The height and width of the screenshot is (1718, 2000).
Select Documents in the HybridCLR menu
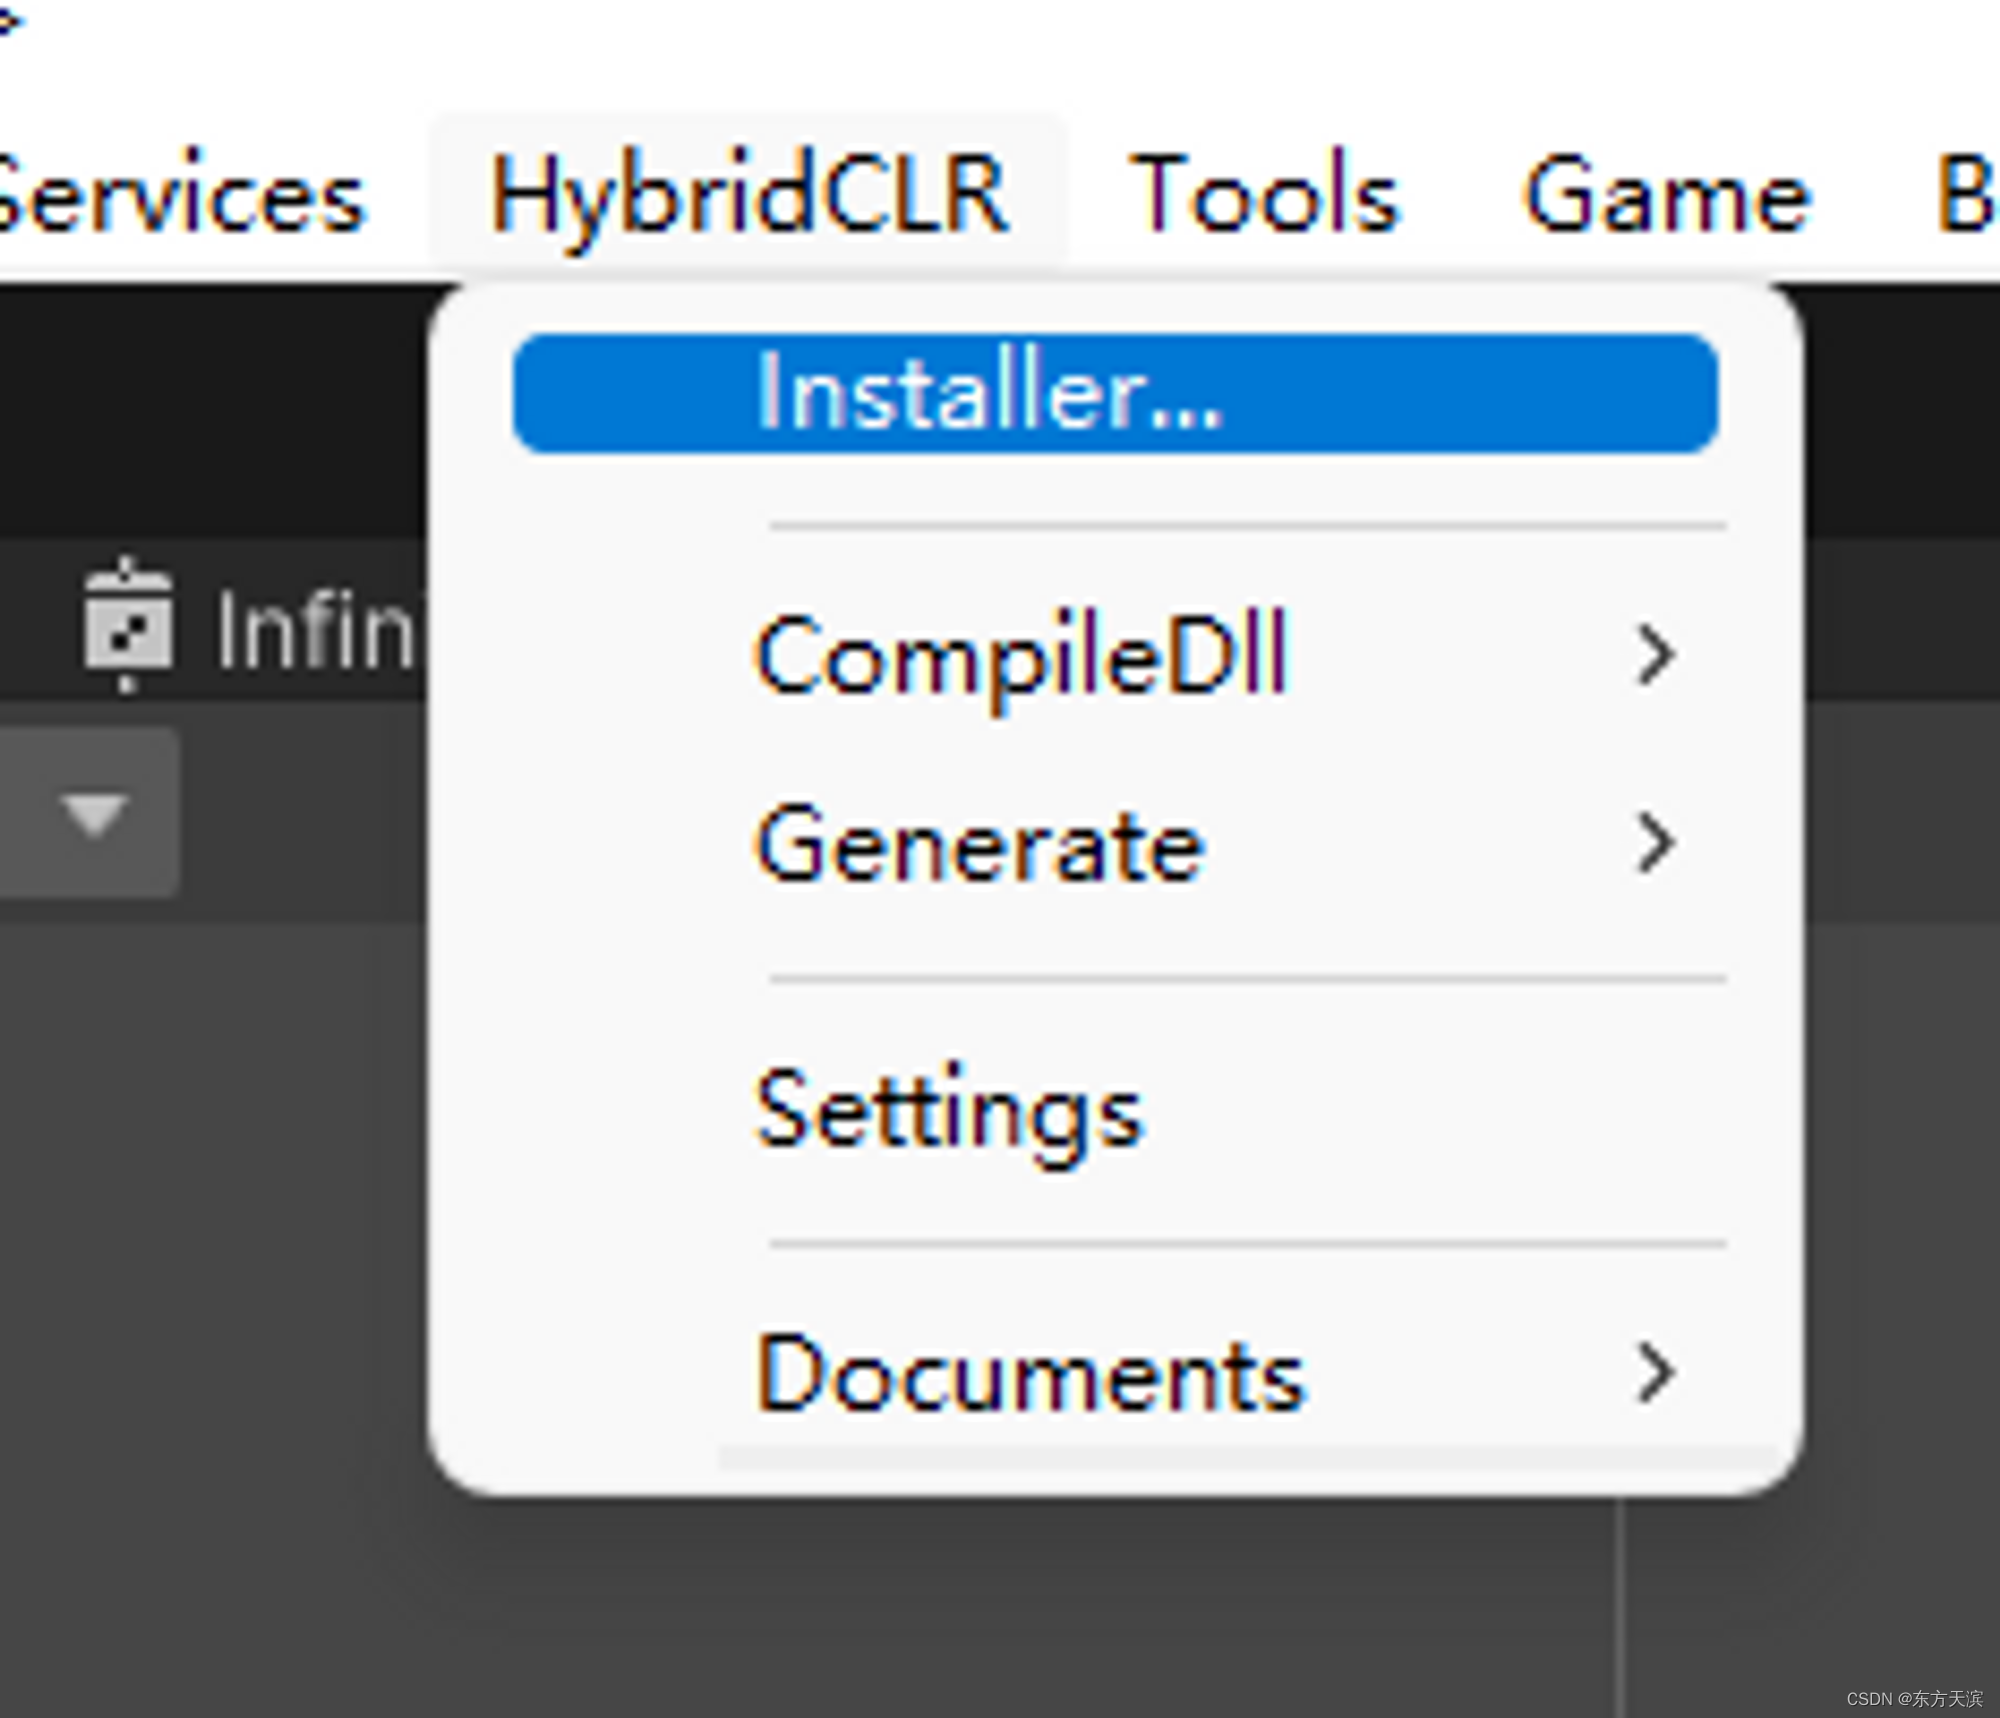pyautogui.click(x=1030, y=1375)
